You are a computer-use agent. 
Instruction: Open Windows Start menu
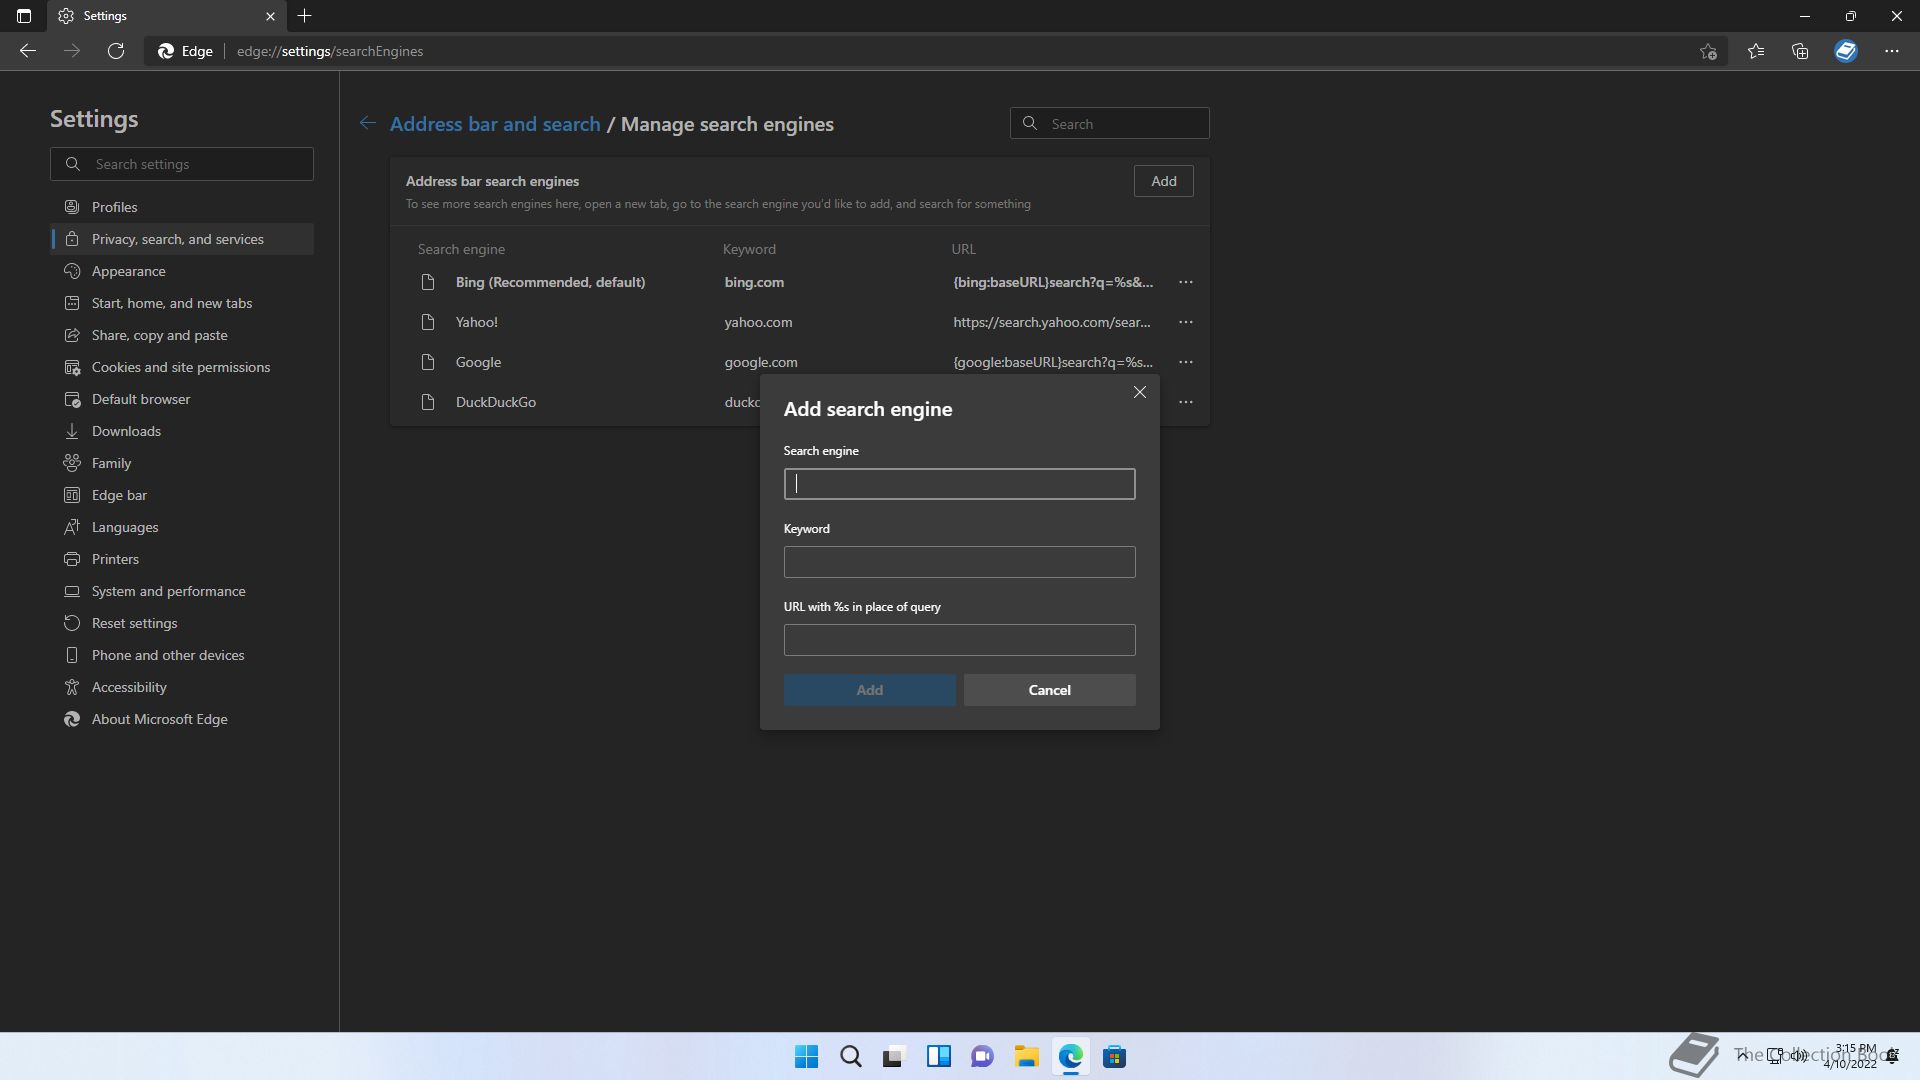[x=806, y=1057]
